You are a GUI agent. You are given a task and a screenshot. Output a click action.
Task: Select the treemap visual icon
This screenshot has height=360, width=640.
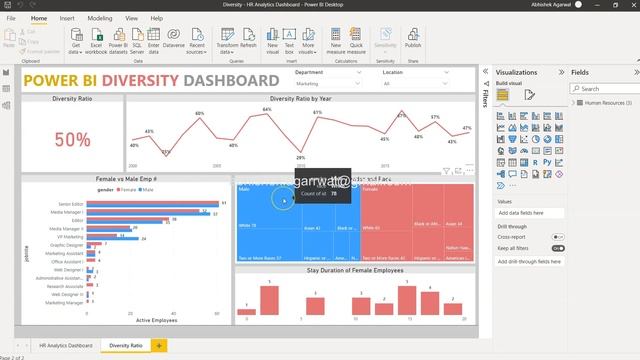(x=559, y=139)
